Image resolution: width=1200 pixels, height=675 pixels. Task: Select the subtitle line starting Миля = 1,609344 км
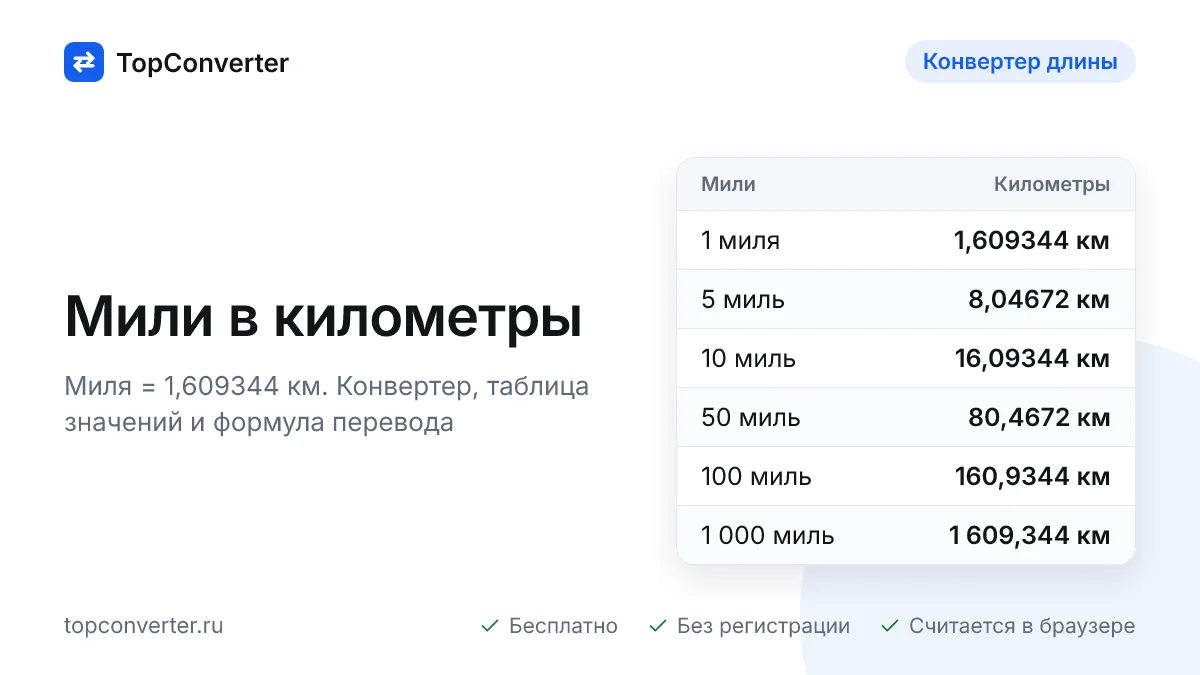coord(327,386)
